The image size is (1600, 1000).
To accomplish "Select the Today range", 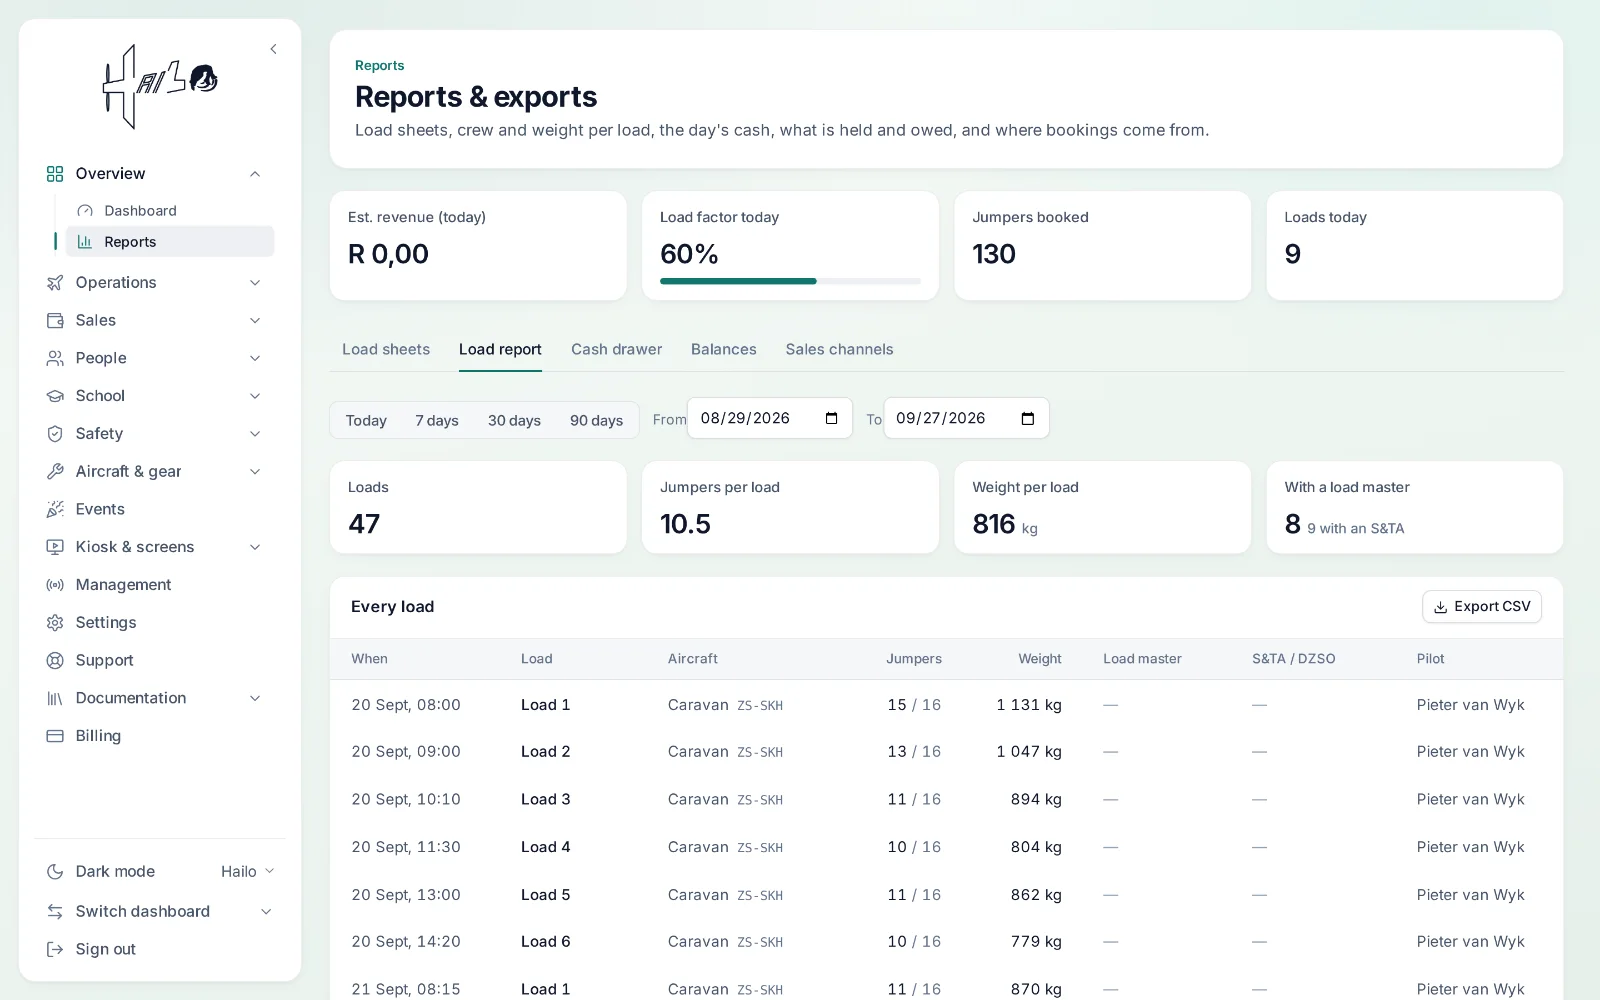I will point(366,420).
